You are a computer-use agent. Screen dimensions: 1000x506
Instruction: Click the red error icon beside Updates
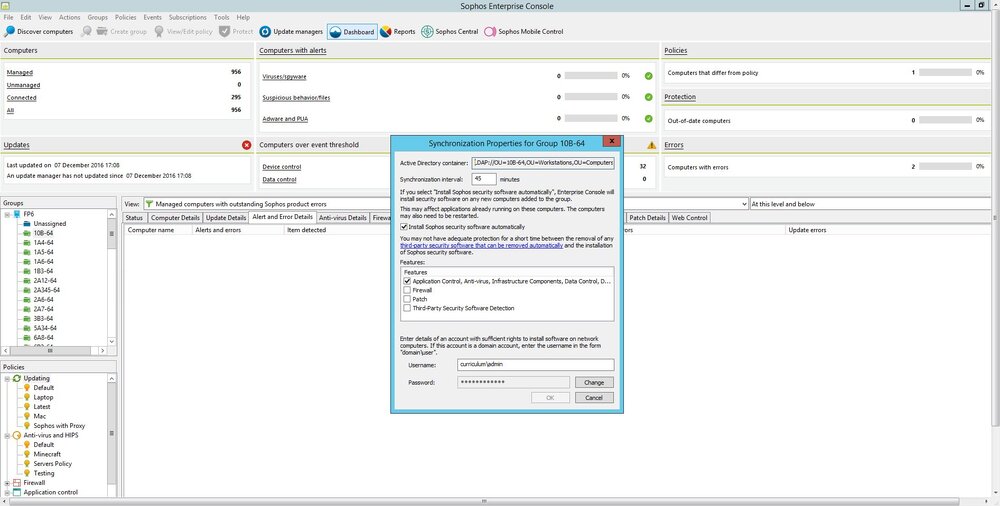pos(247,145)
